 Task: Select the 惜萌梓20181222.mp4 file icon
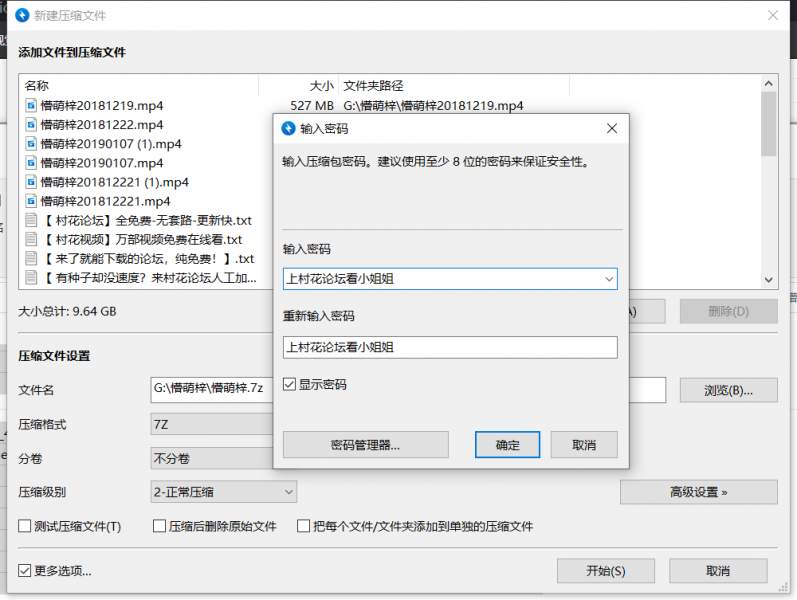31,125
